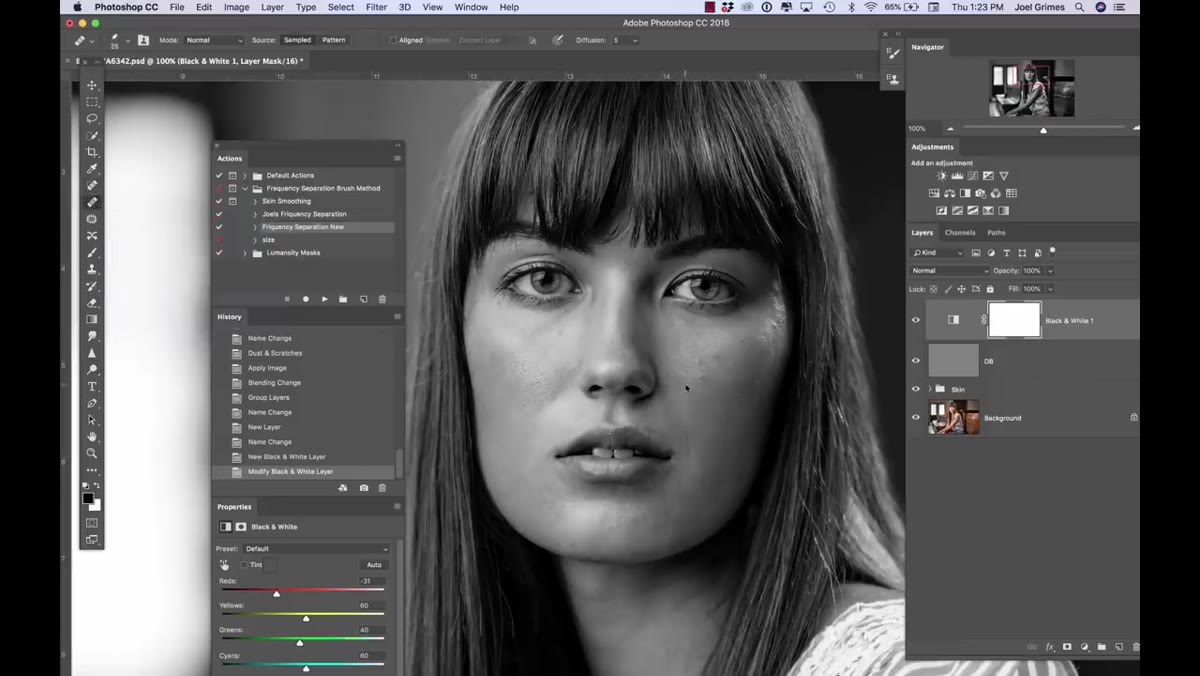The image size is (1200, 676).
Task: Create new set folder icon in Actions
Action: pos(343,299)
